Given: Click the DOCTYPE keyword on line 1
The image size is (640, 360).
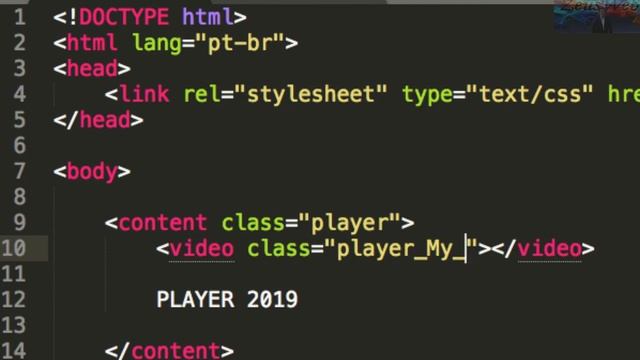Looking at the screenshot, I should tap(124, 18).
